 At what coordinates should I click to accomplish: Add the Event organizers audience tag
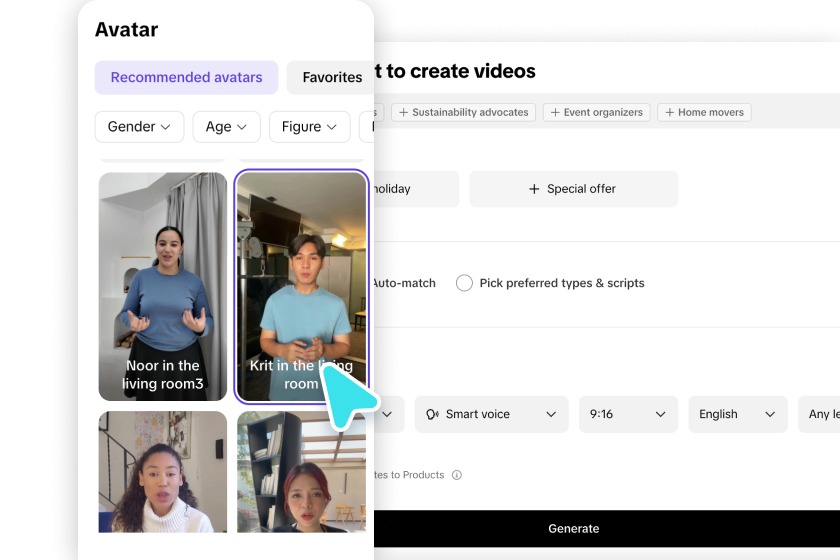[596, 113]
